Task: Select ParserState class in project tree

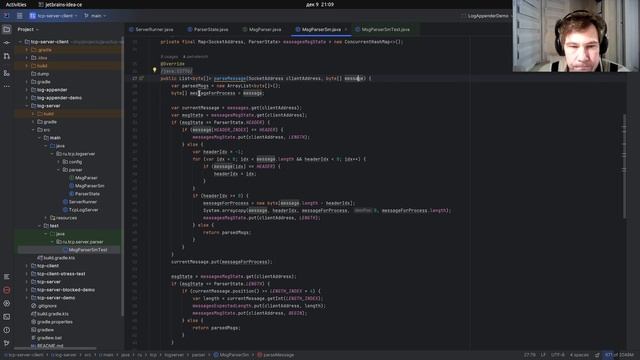Action: click(84, 194)
